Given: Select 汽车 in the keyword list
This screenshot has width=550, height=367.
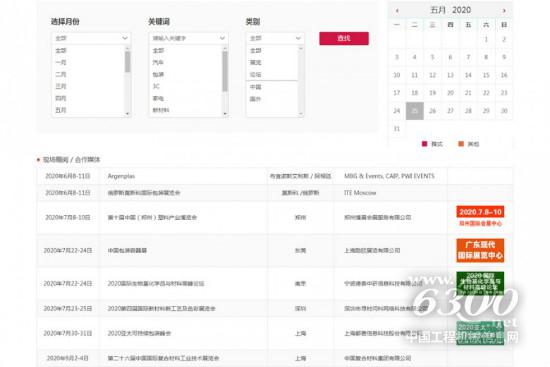Looking at the screenshot, I should (x=158, y=62).
